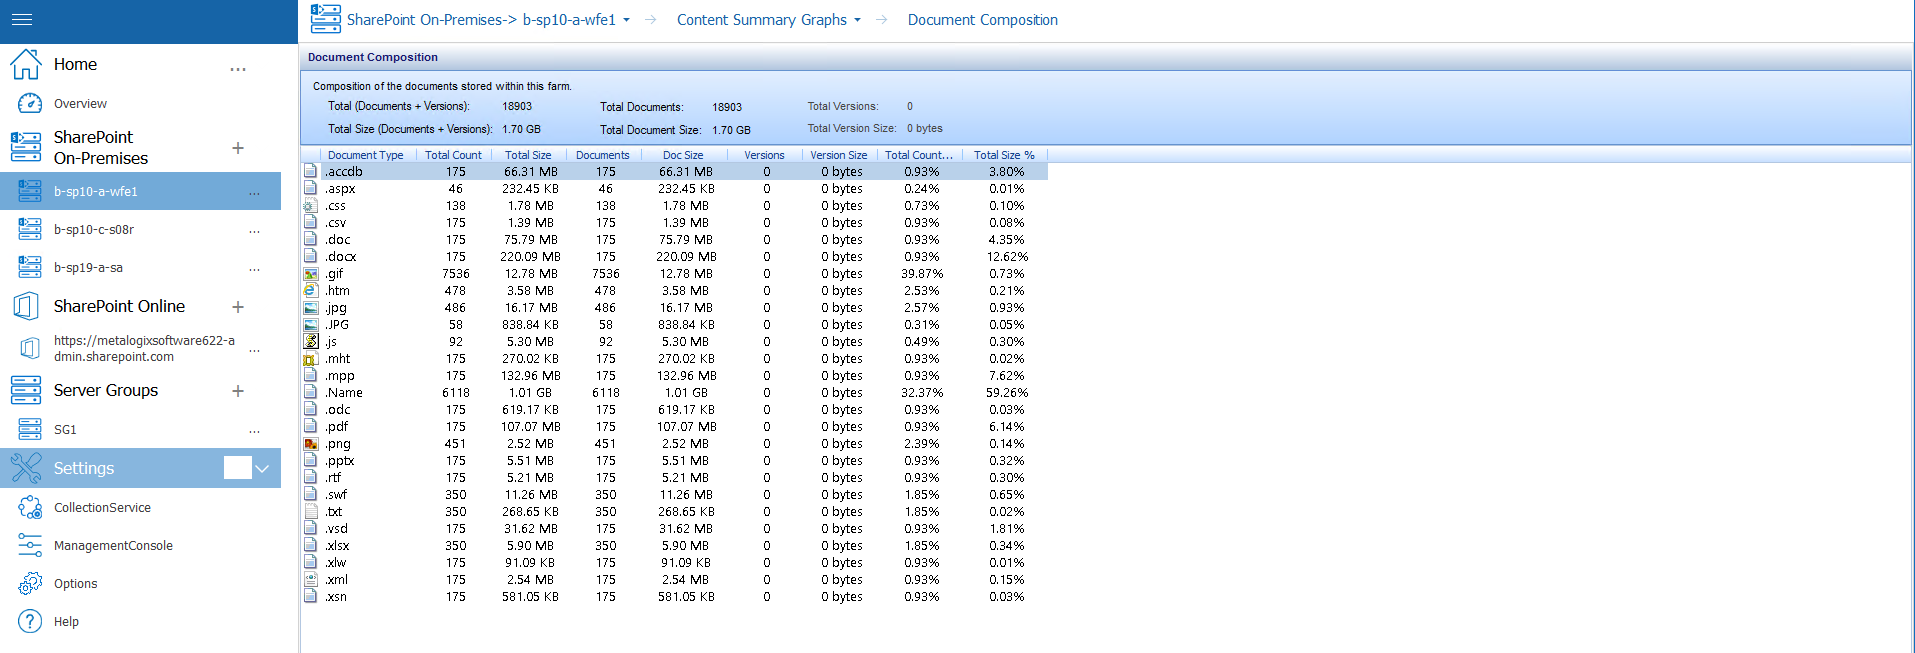This screenshot has width=1915, height=653.
Task: Click the Server Groups icon
Action: (x=26, y=390)
